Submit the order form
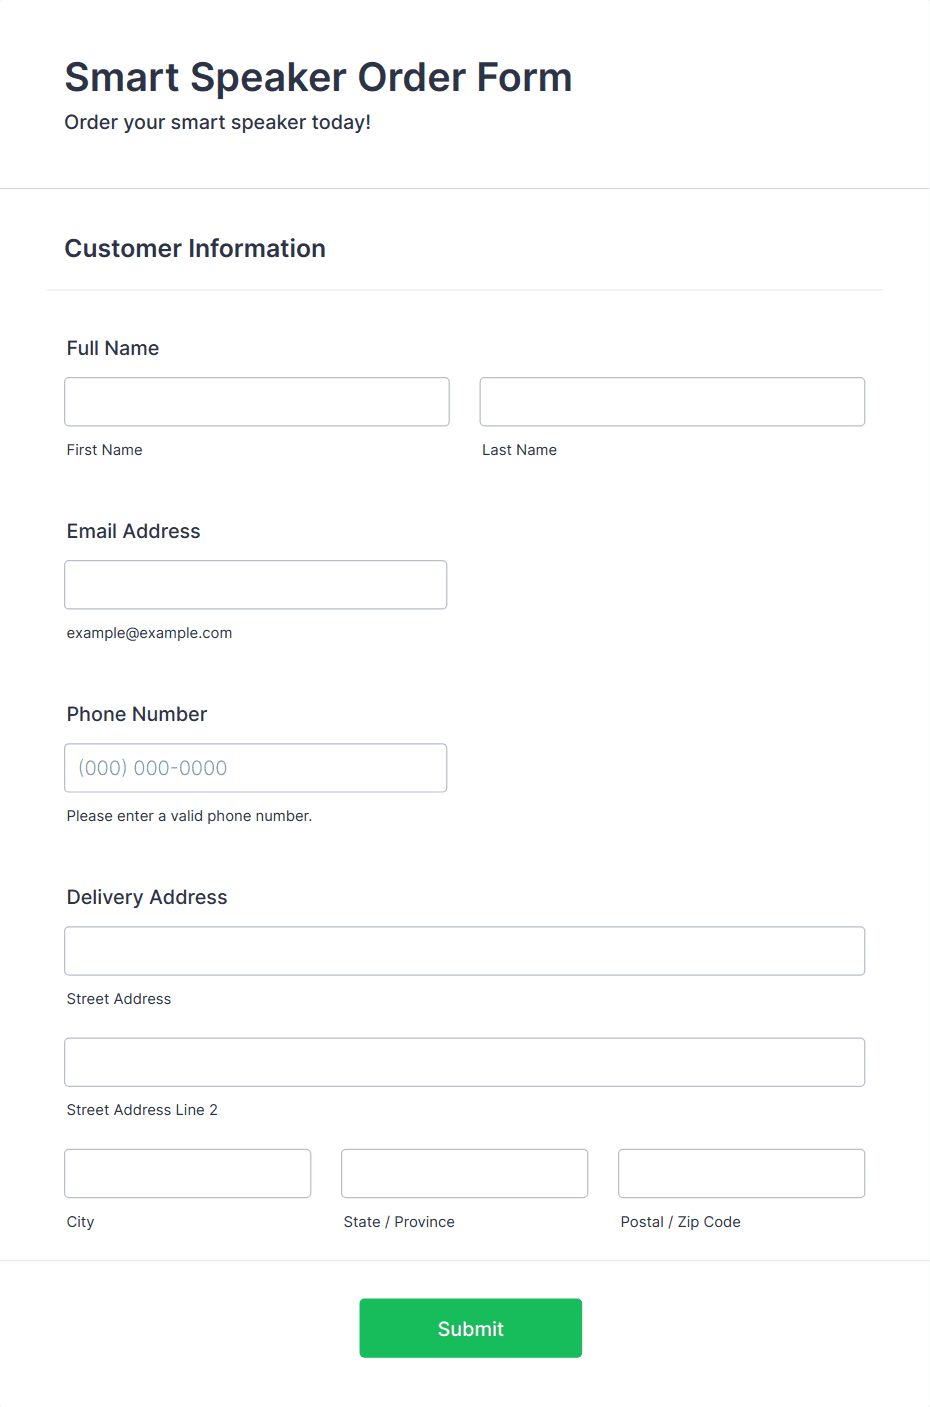 pos(471,1328)
